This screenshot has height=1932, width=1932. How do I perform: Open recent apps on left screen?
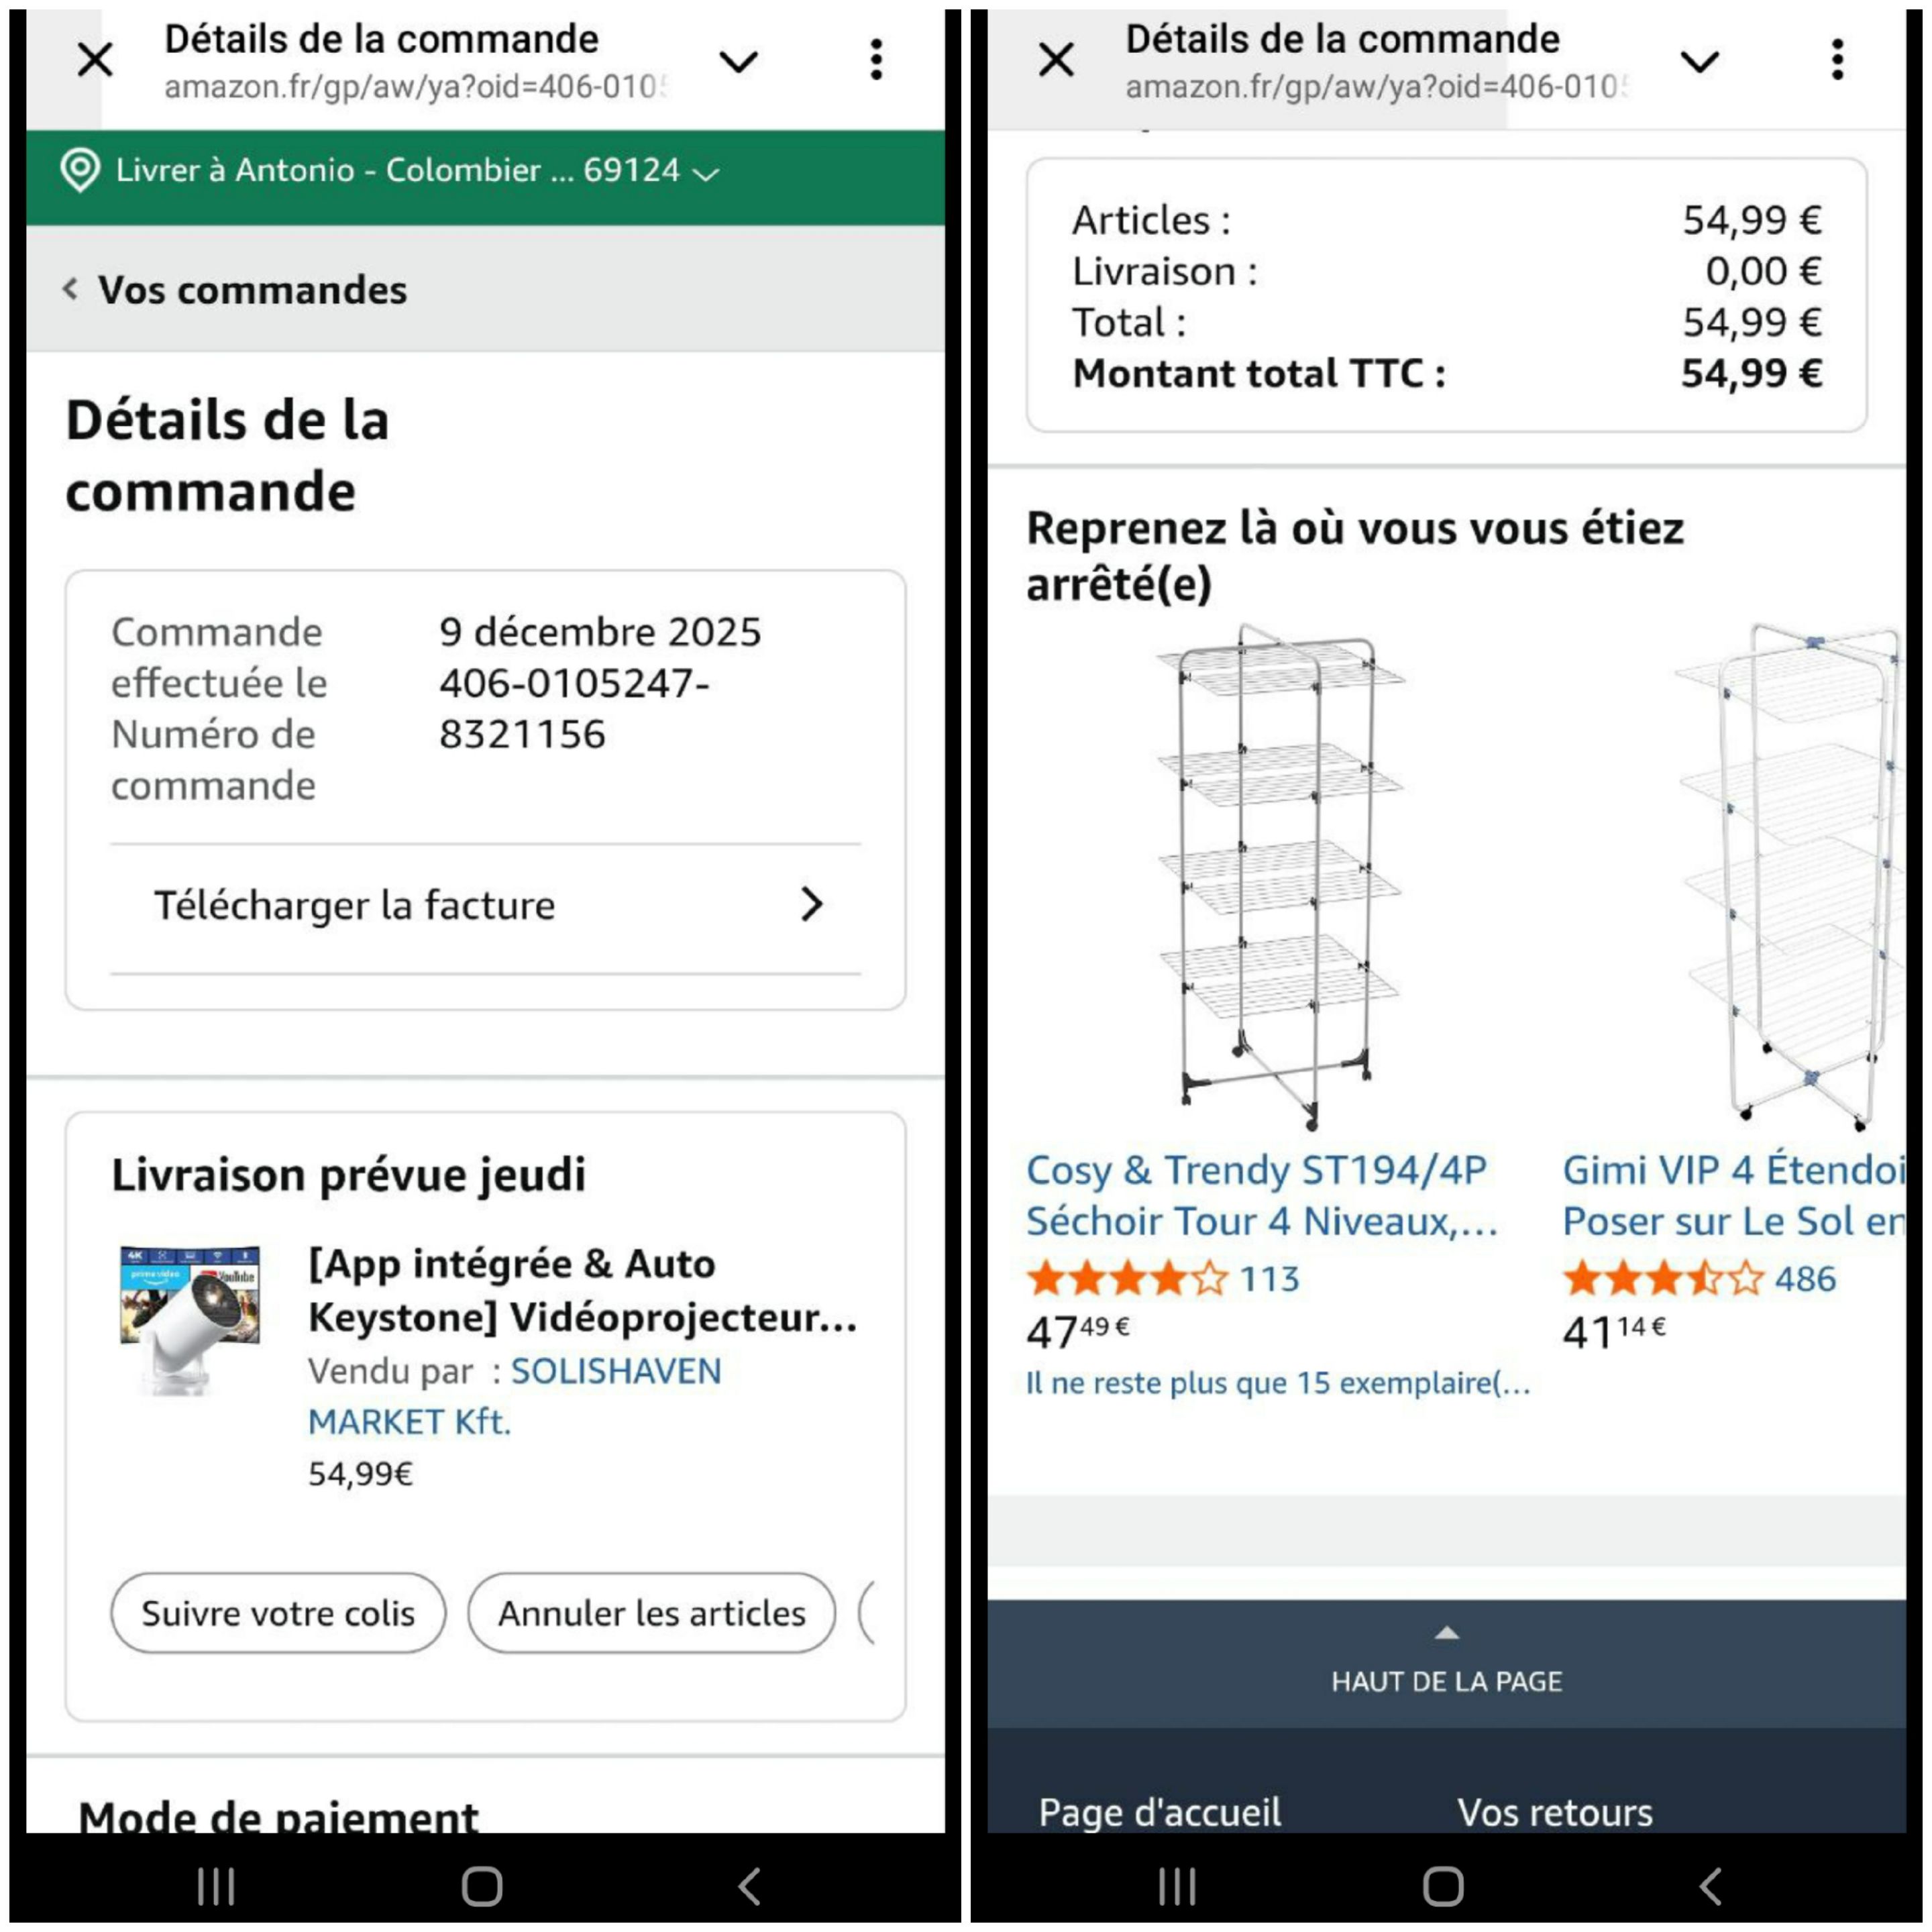coord(216,1886)
